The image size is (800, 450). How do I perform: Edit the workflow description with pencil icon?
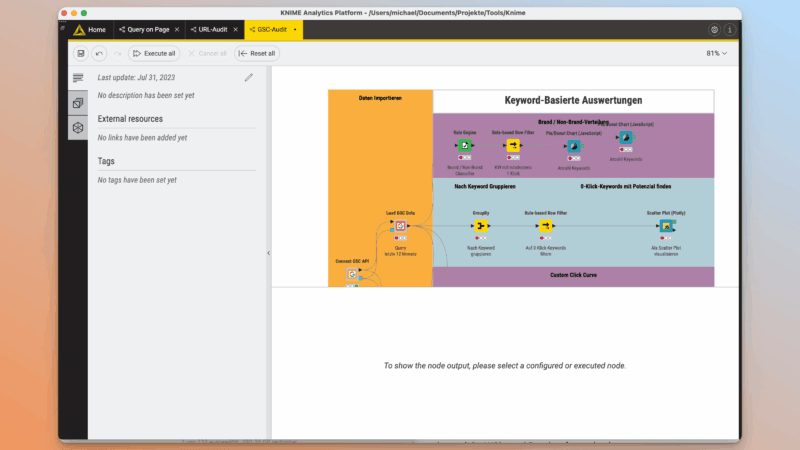(248, 78)
